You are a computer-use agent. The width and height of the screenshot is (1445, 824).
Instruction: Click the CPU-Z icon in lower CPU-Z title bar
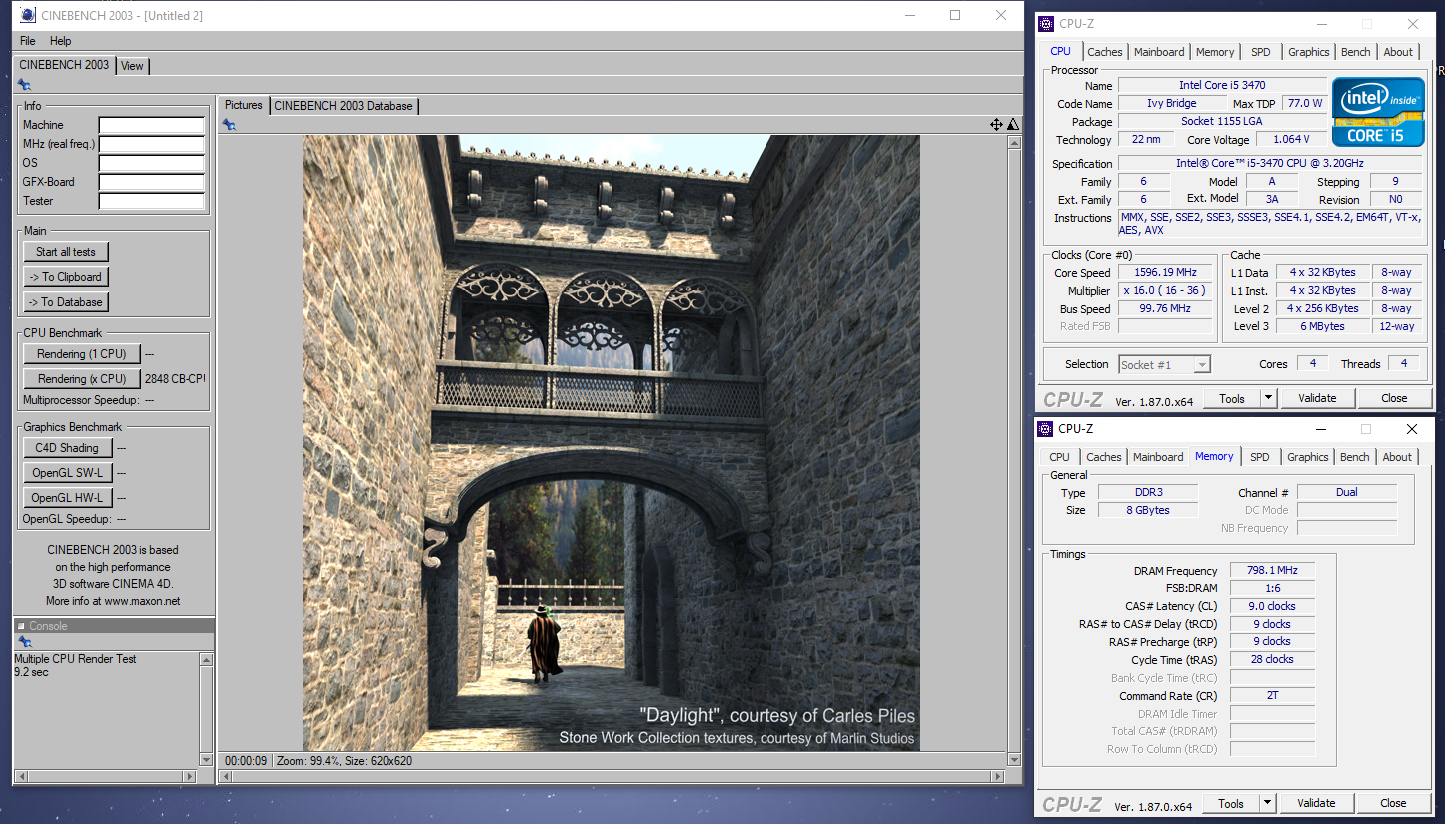1047,429
